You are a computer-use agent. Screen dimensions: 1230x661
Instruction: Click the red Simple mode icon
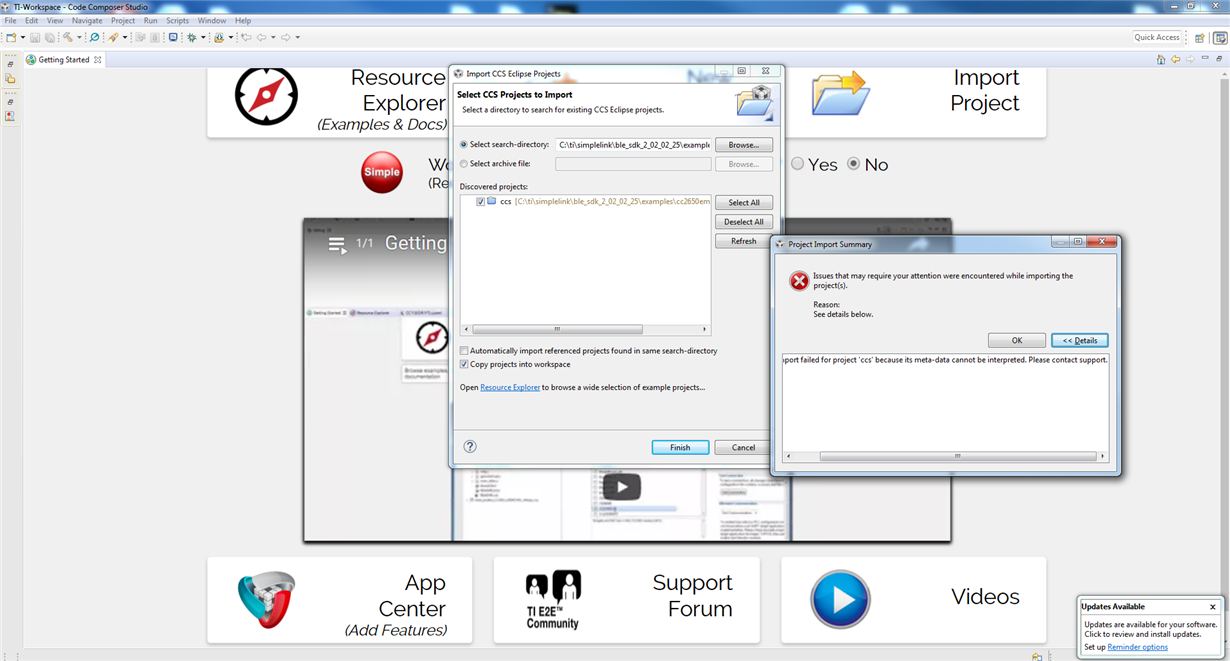[x=382, y=172]
